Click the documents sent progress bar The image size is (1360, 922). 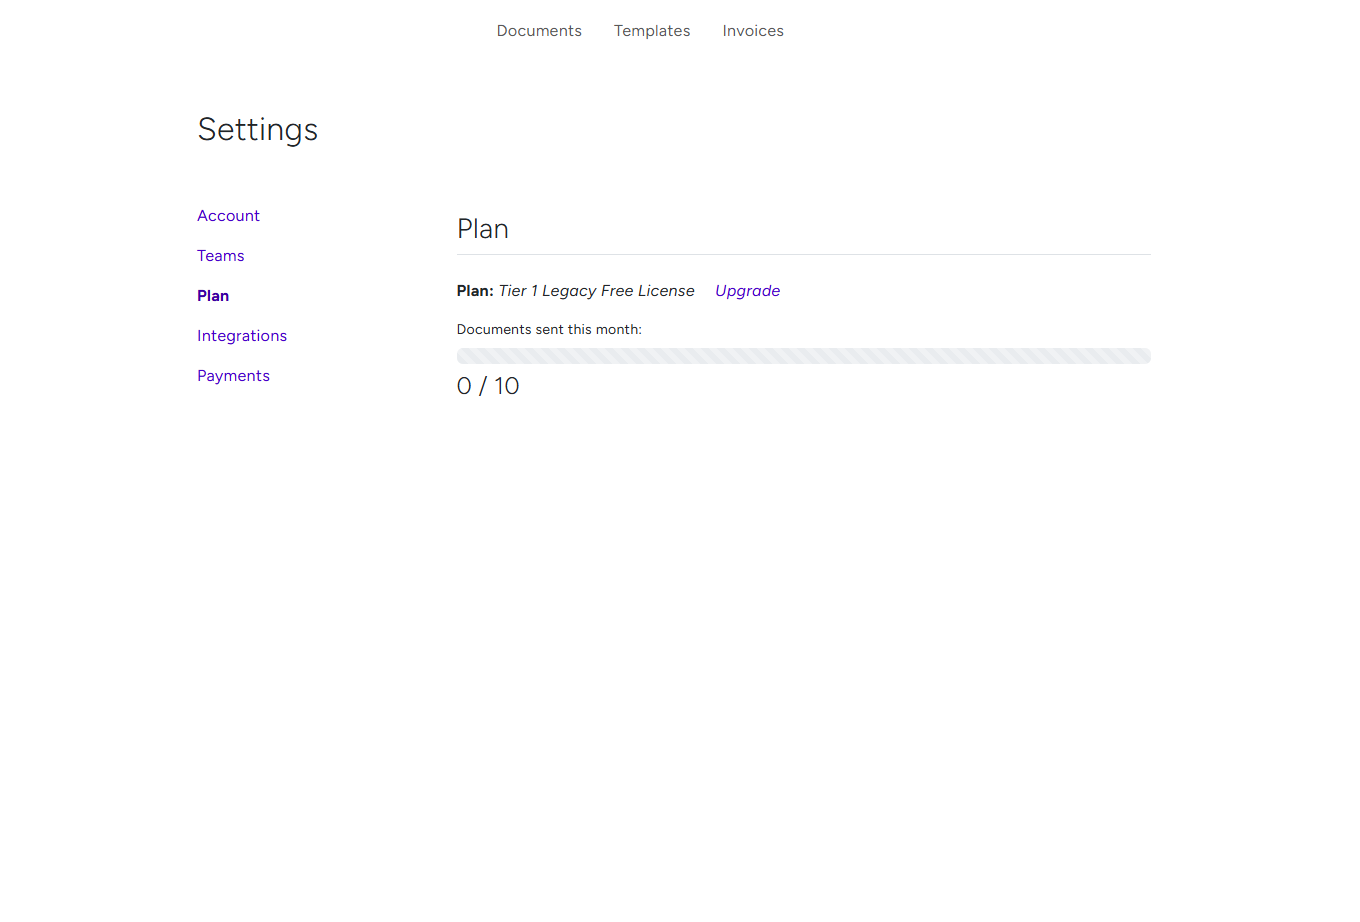(x=803, y=355)
